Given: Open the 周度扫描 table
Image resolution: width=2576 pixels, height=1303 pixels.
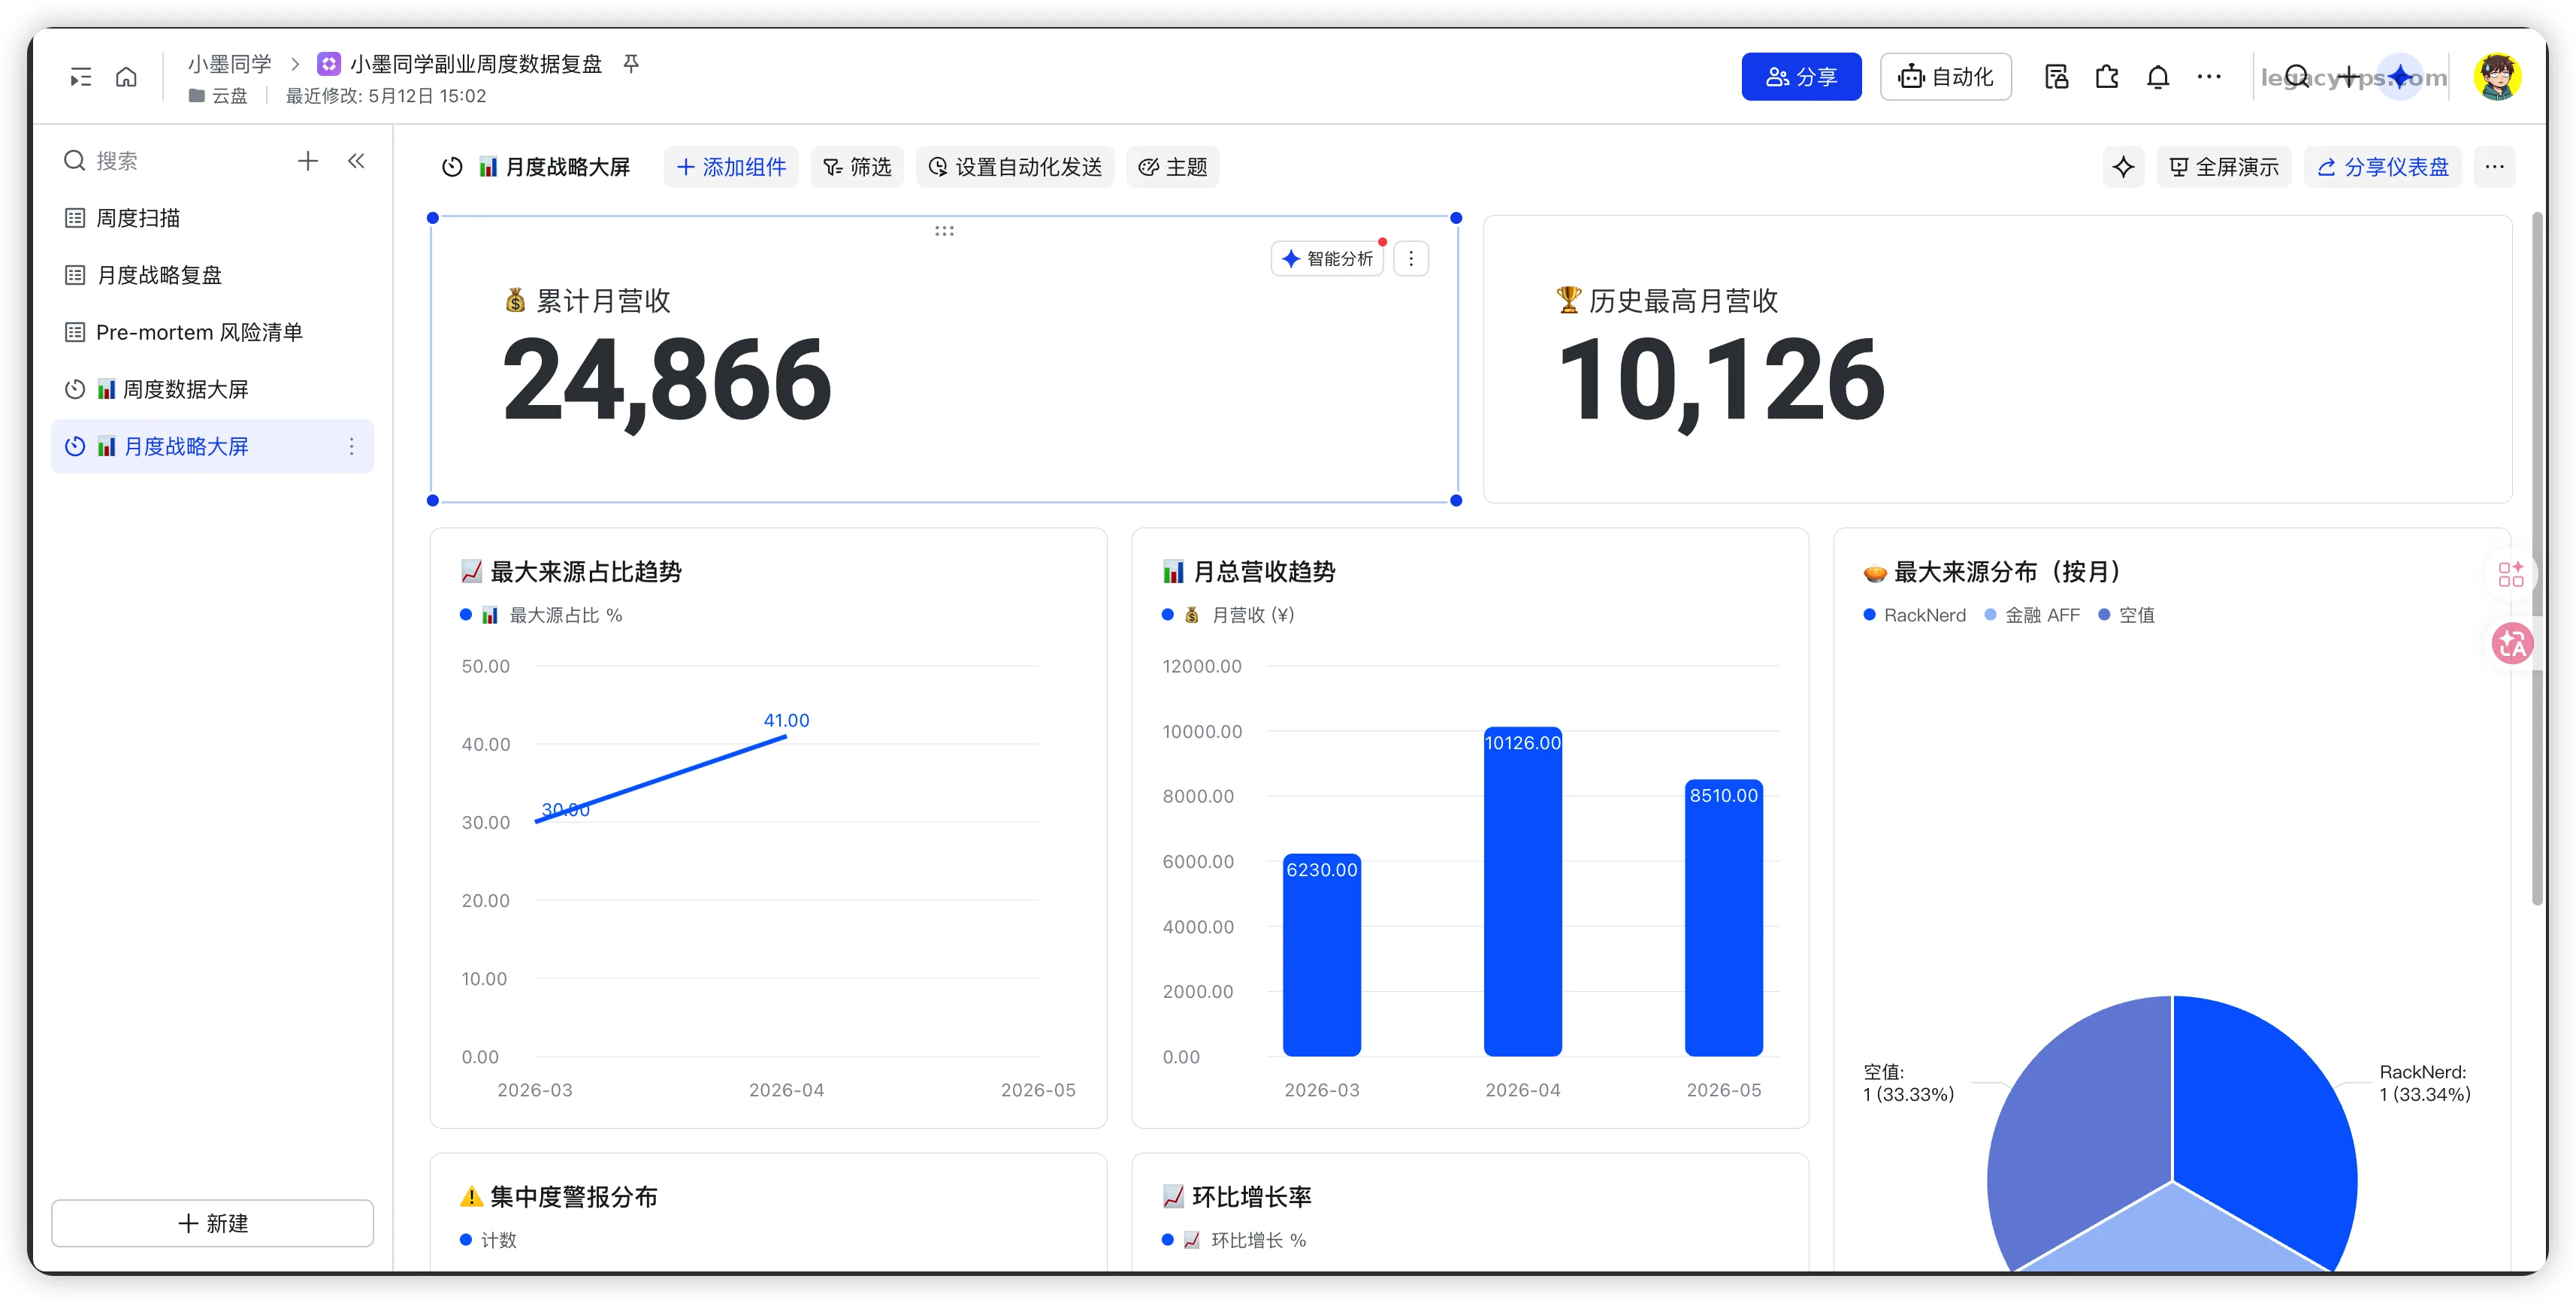Looking at the screenshot, I should coord(213,218).
